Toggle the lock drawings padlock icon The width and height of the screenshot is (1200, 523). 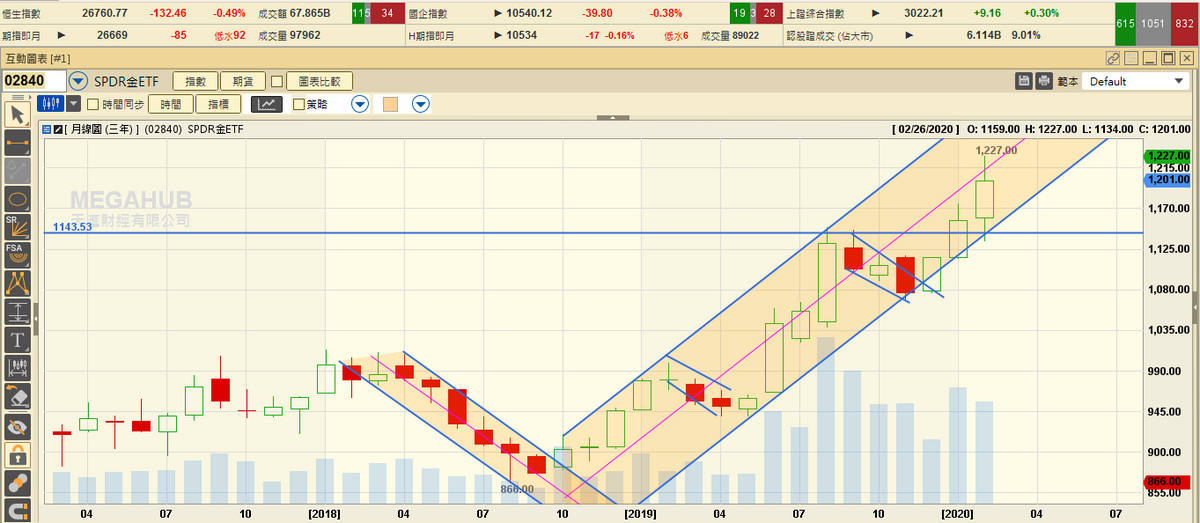pyautogui.click(x=17, y=454)
